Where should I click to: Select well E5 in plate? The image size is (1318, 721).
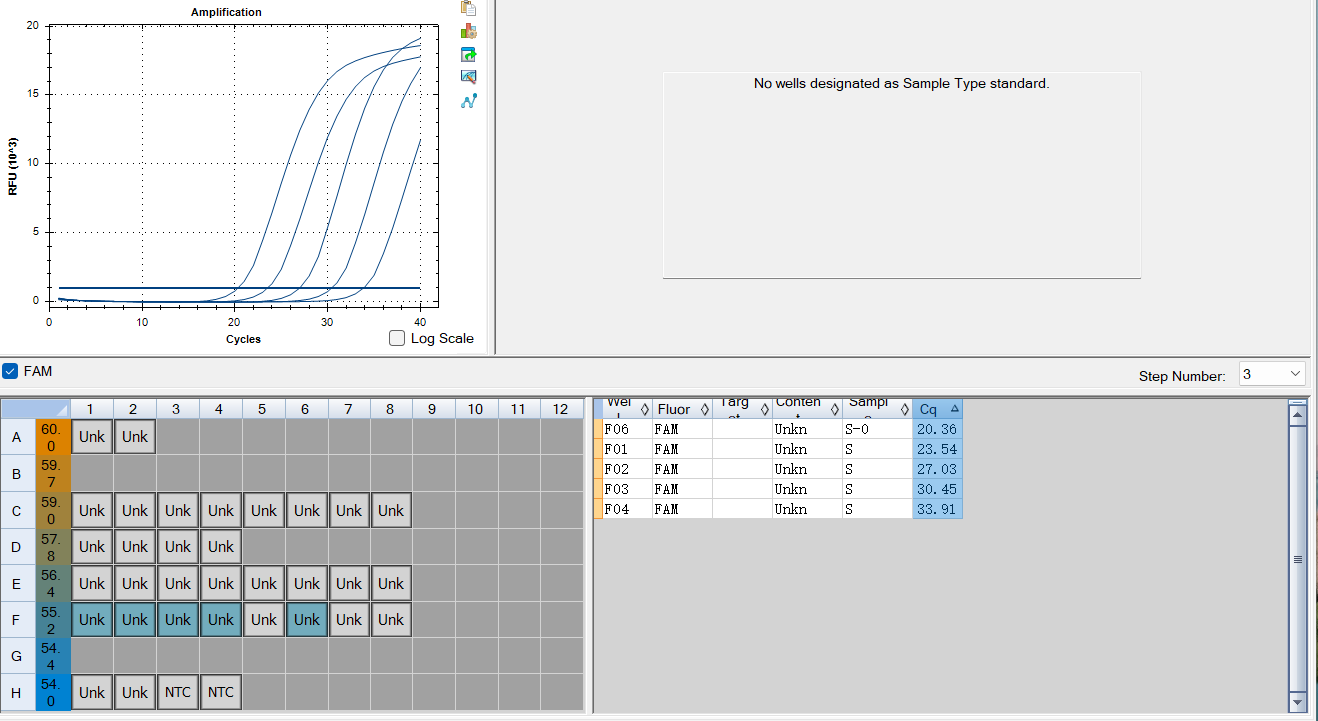264,583
